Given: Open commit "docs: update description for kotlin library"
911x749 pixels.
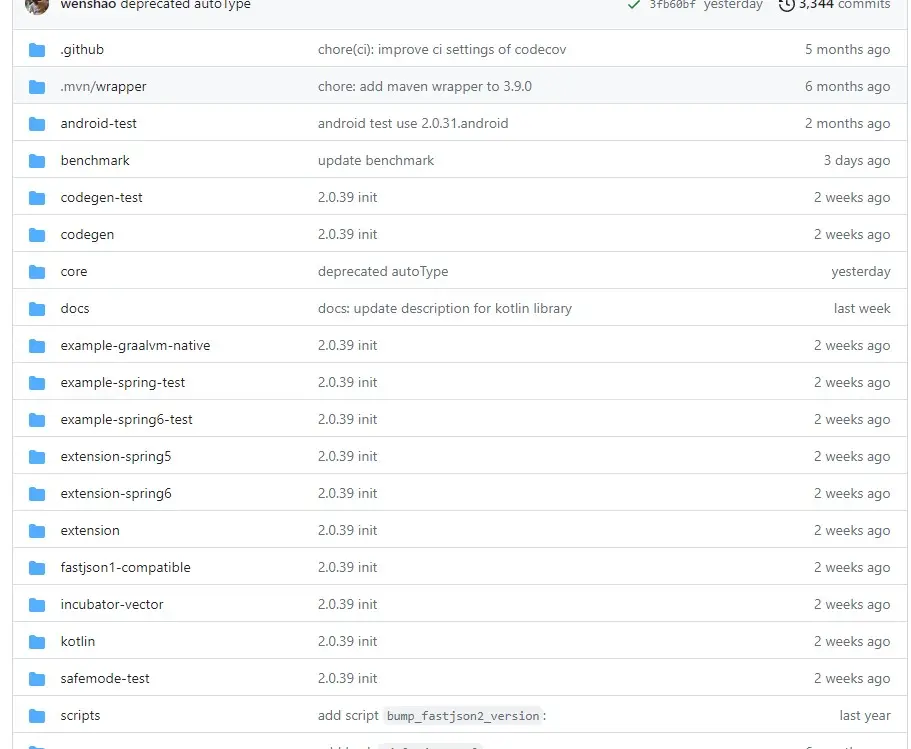Looking at the screenshot, I should click(x=444, y=309).
